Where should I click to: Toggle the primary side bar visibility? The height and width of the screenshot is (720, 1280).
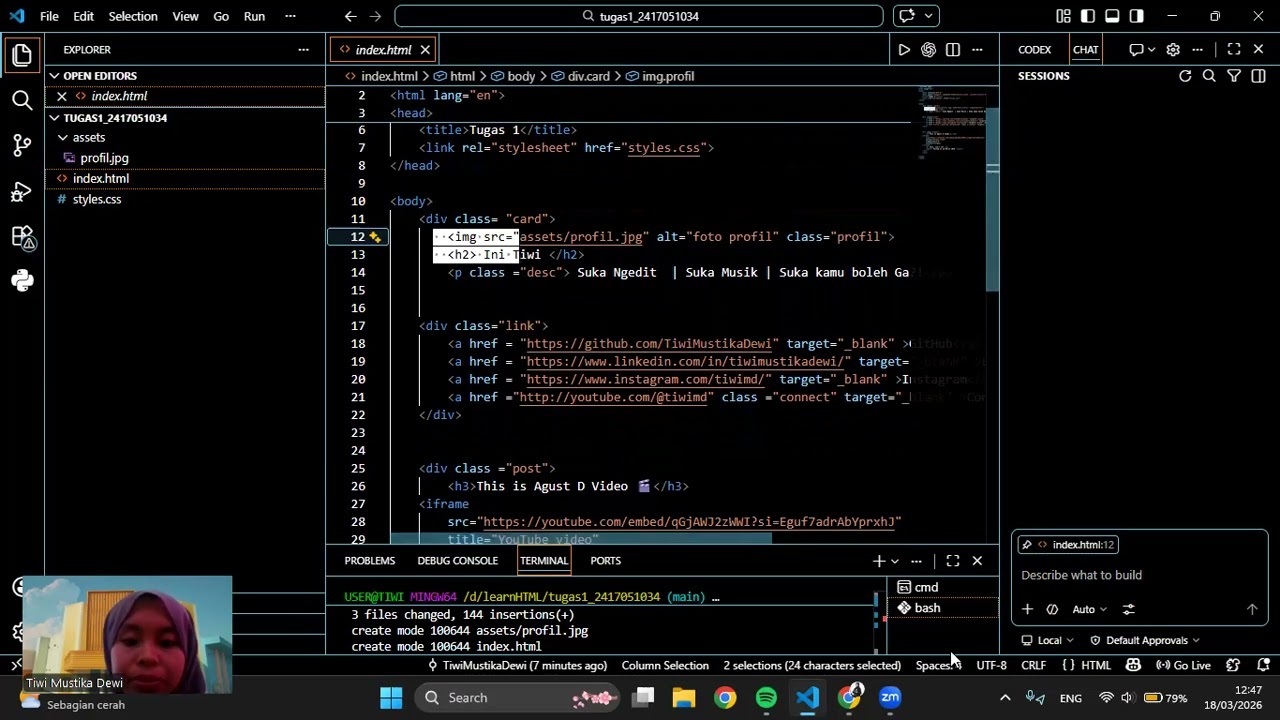click(1088, 16)
